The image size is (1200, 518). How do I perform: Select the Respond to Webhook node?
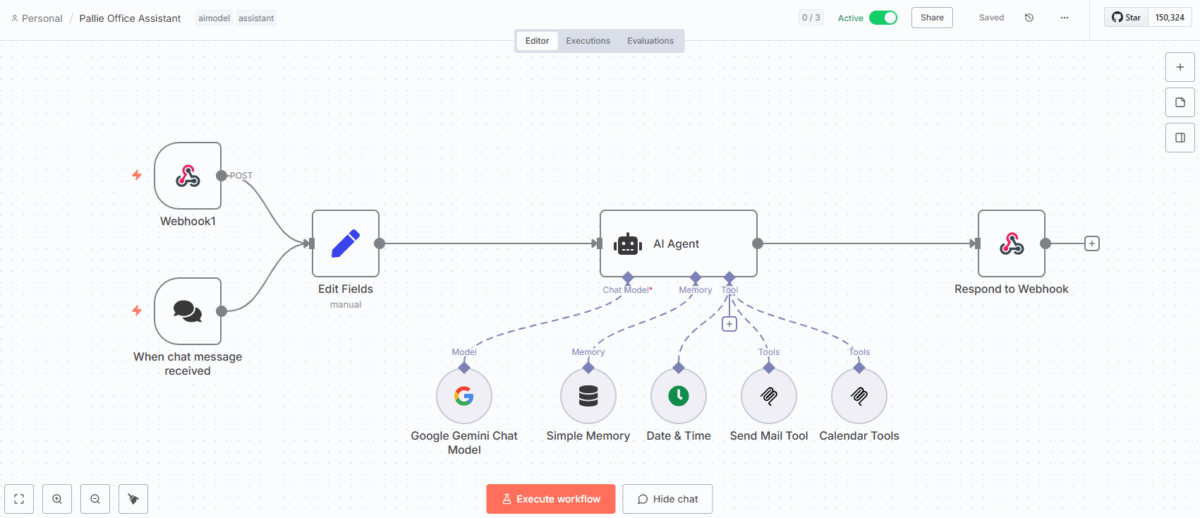pos(1011,243)
